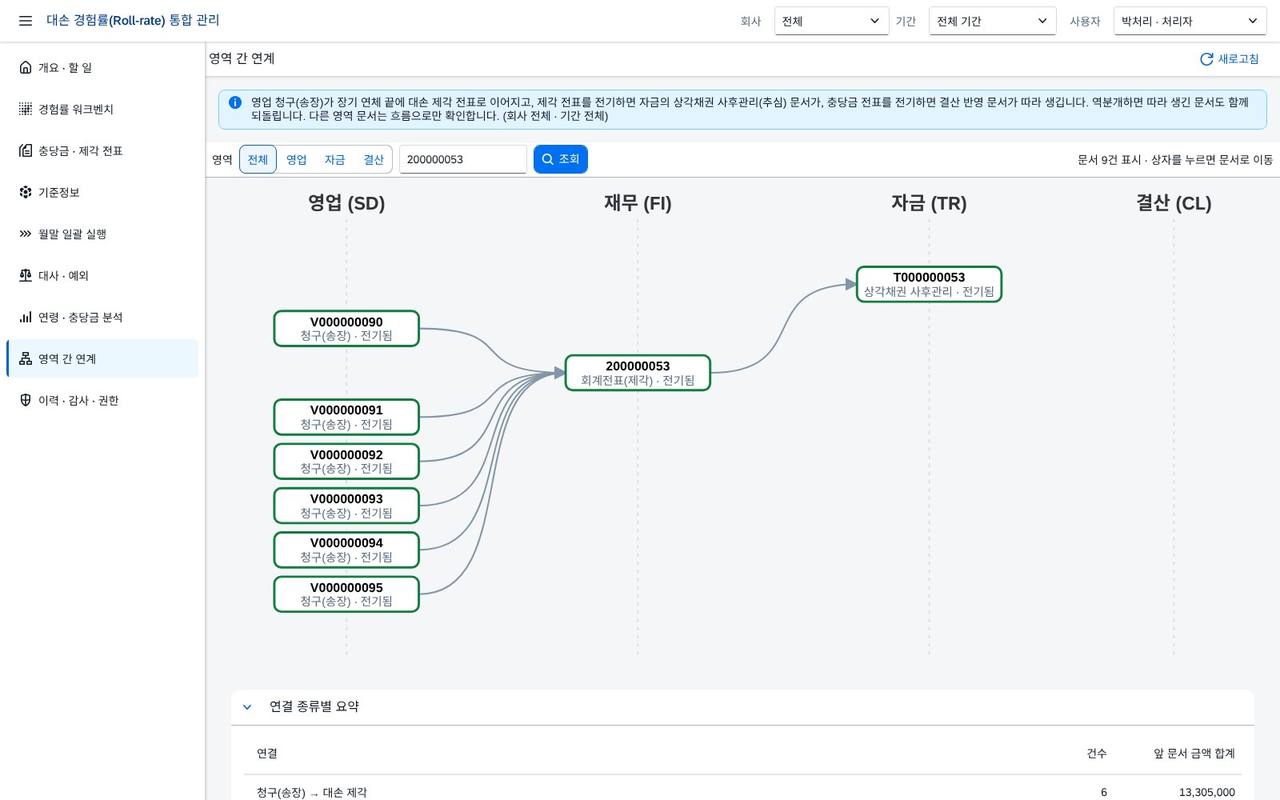Screen dimensions: 1280x800
Task: Click the 청구(송장) → 대손 제각 row
Action: pyautogui.click(x=742, y=790)
